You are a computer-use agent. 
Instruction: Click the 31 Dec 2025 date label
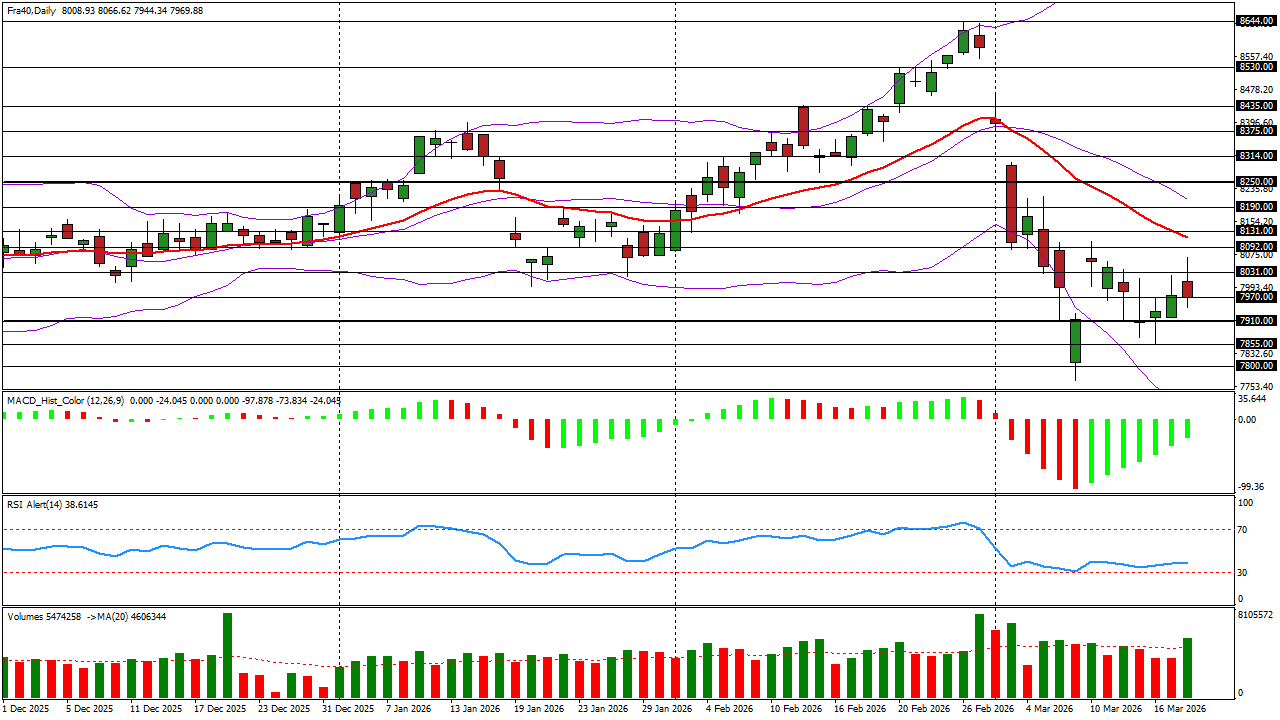coord(348,709)
